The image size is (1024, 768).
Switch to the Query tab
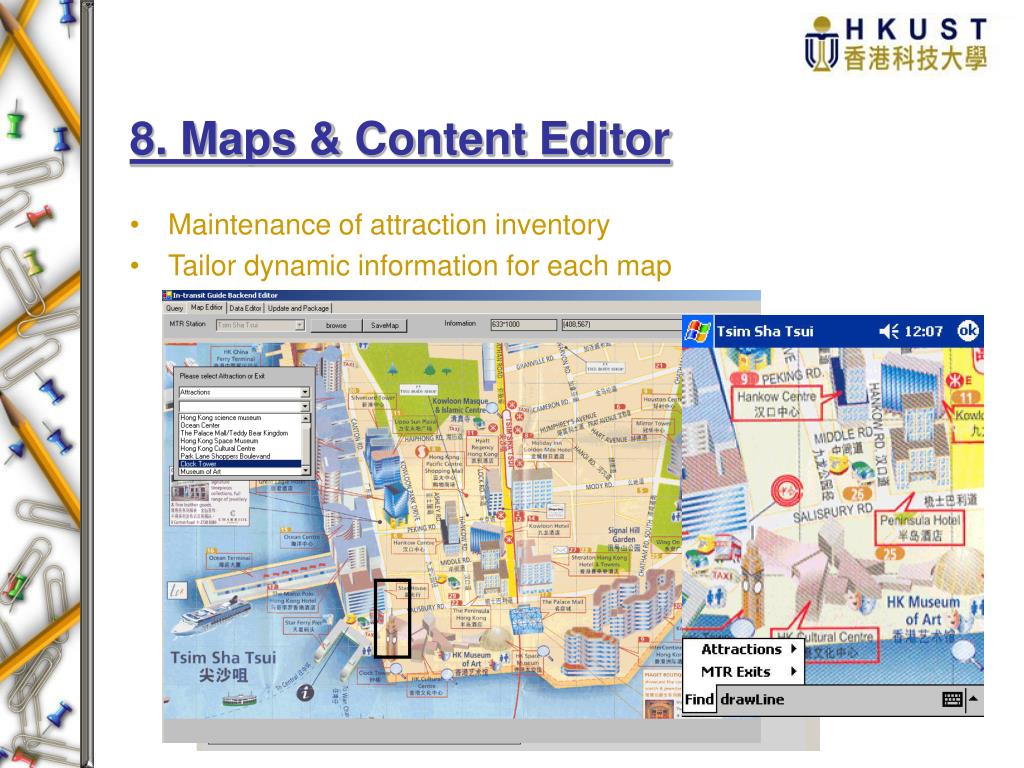174,308
